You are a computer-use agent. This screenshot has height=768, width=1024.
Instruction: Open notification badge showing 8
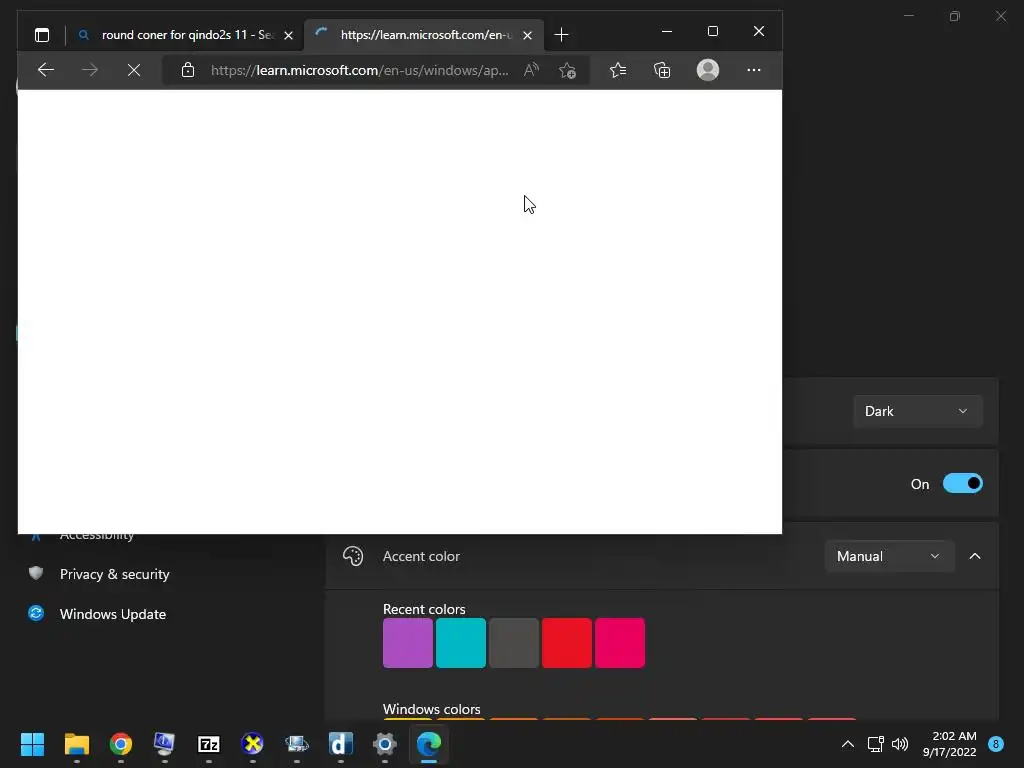[996, 744]
